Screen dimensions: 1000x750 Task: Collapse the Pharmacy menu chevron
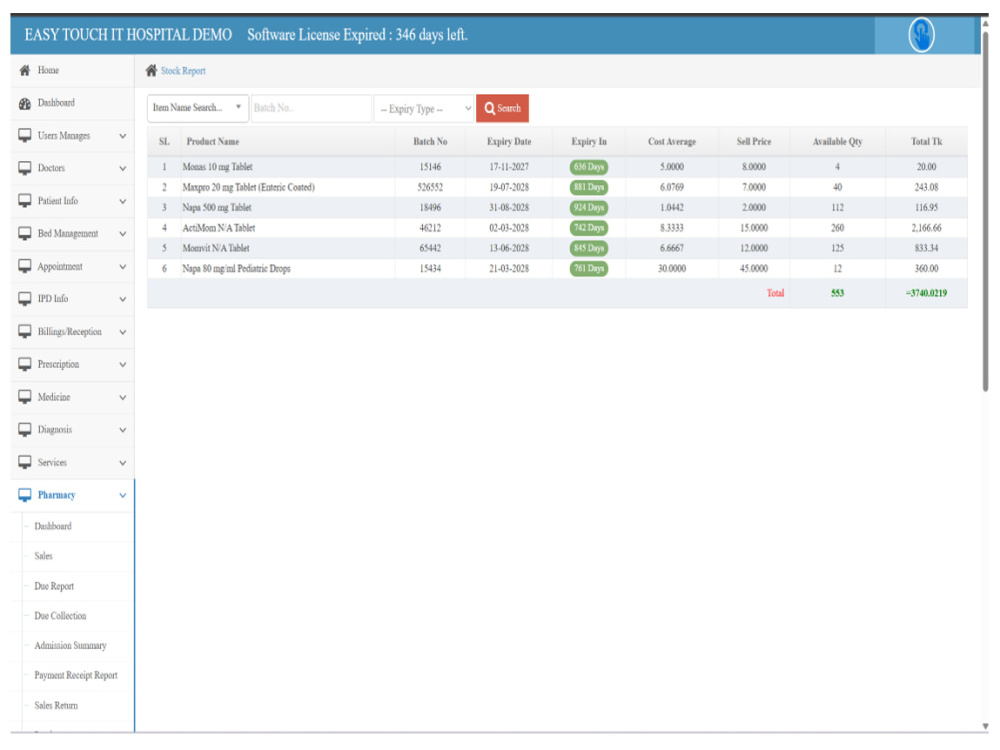tap(122, 496)
